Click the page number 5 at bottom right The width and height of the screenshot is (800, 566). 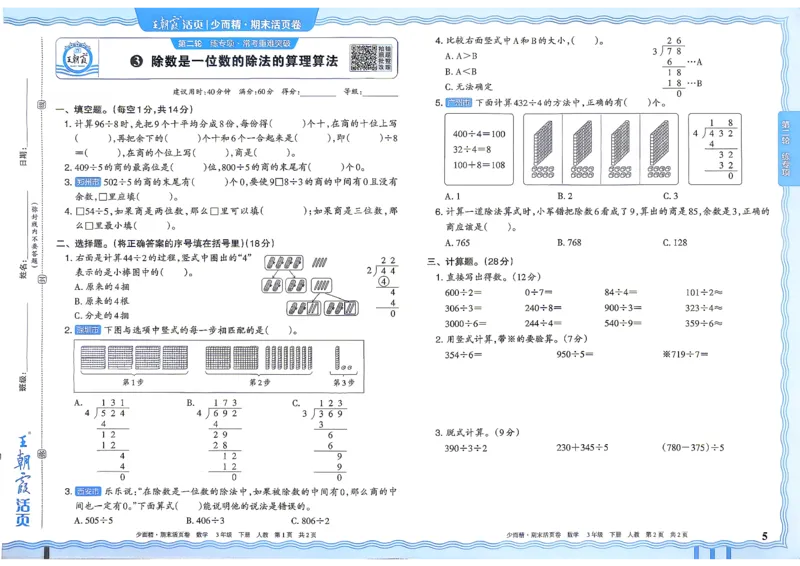(x=764, y=536)
